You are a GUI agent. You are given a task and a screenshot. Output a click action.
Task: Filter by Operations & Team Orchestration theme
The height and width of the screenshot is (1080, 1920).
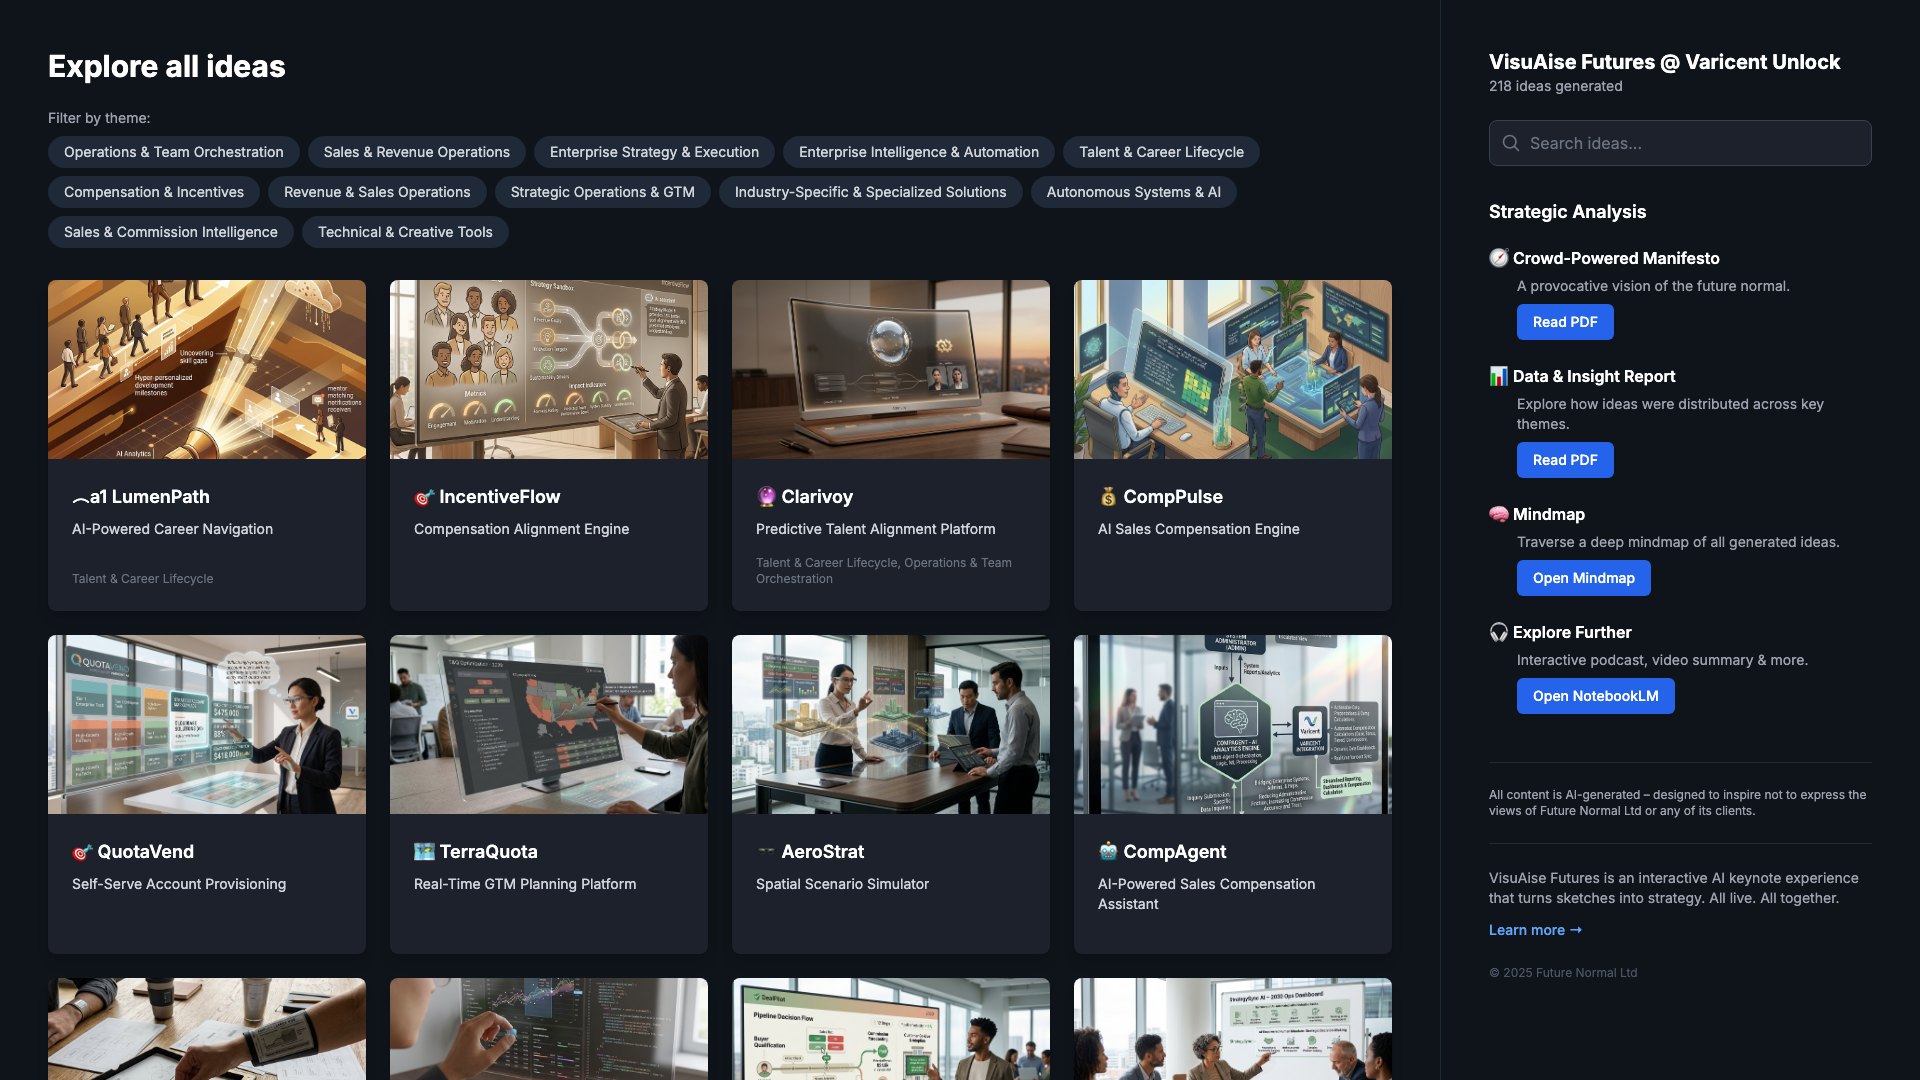[174, 152]
